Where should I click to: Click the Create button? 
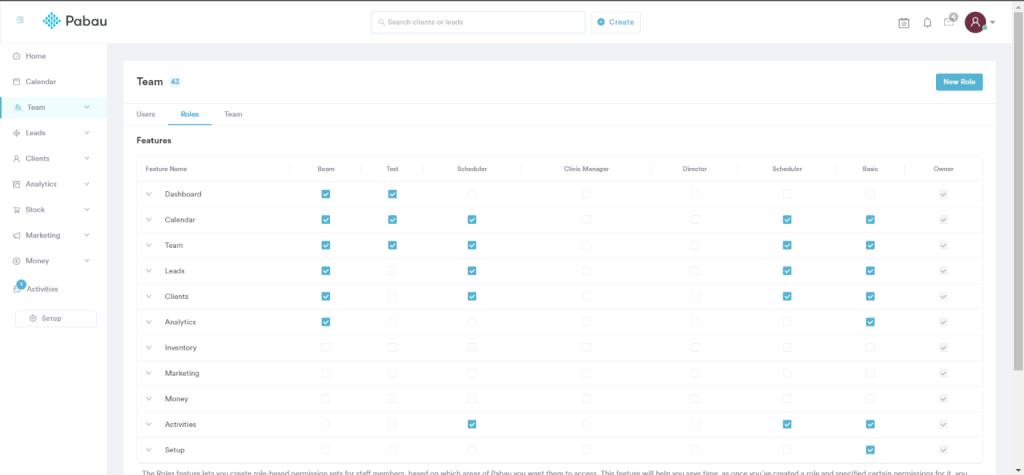point(615,22)
